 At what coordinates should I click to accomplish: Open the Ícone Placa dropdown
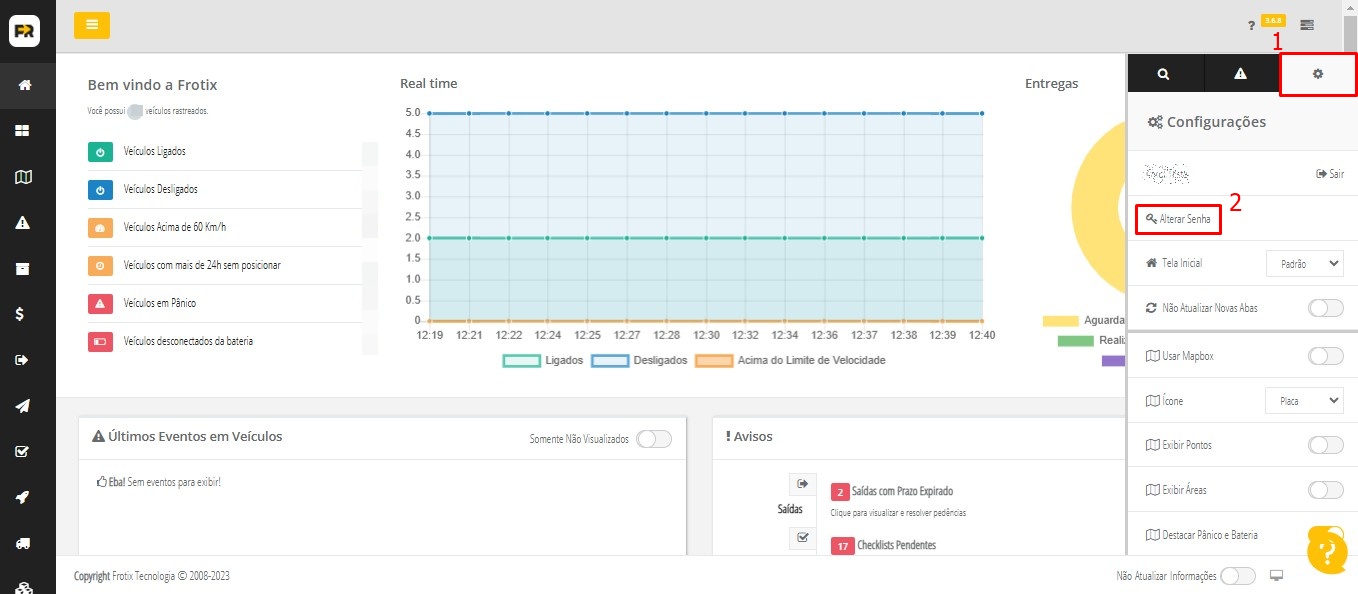[x=1304, y=400]
